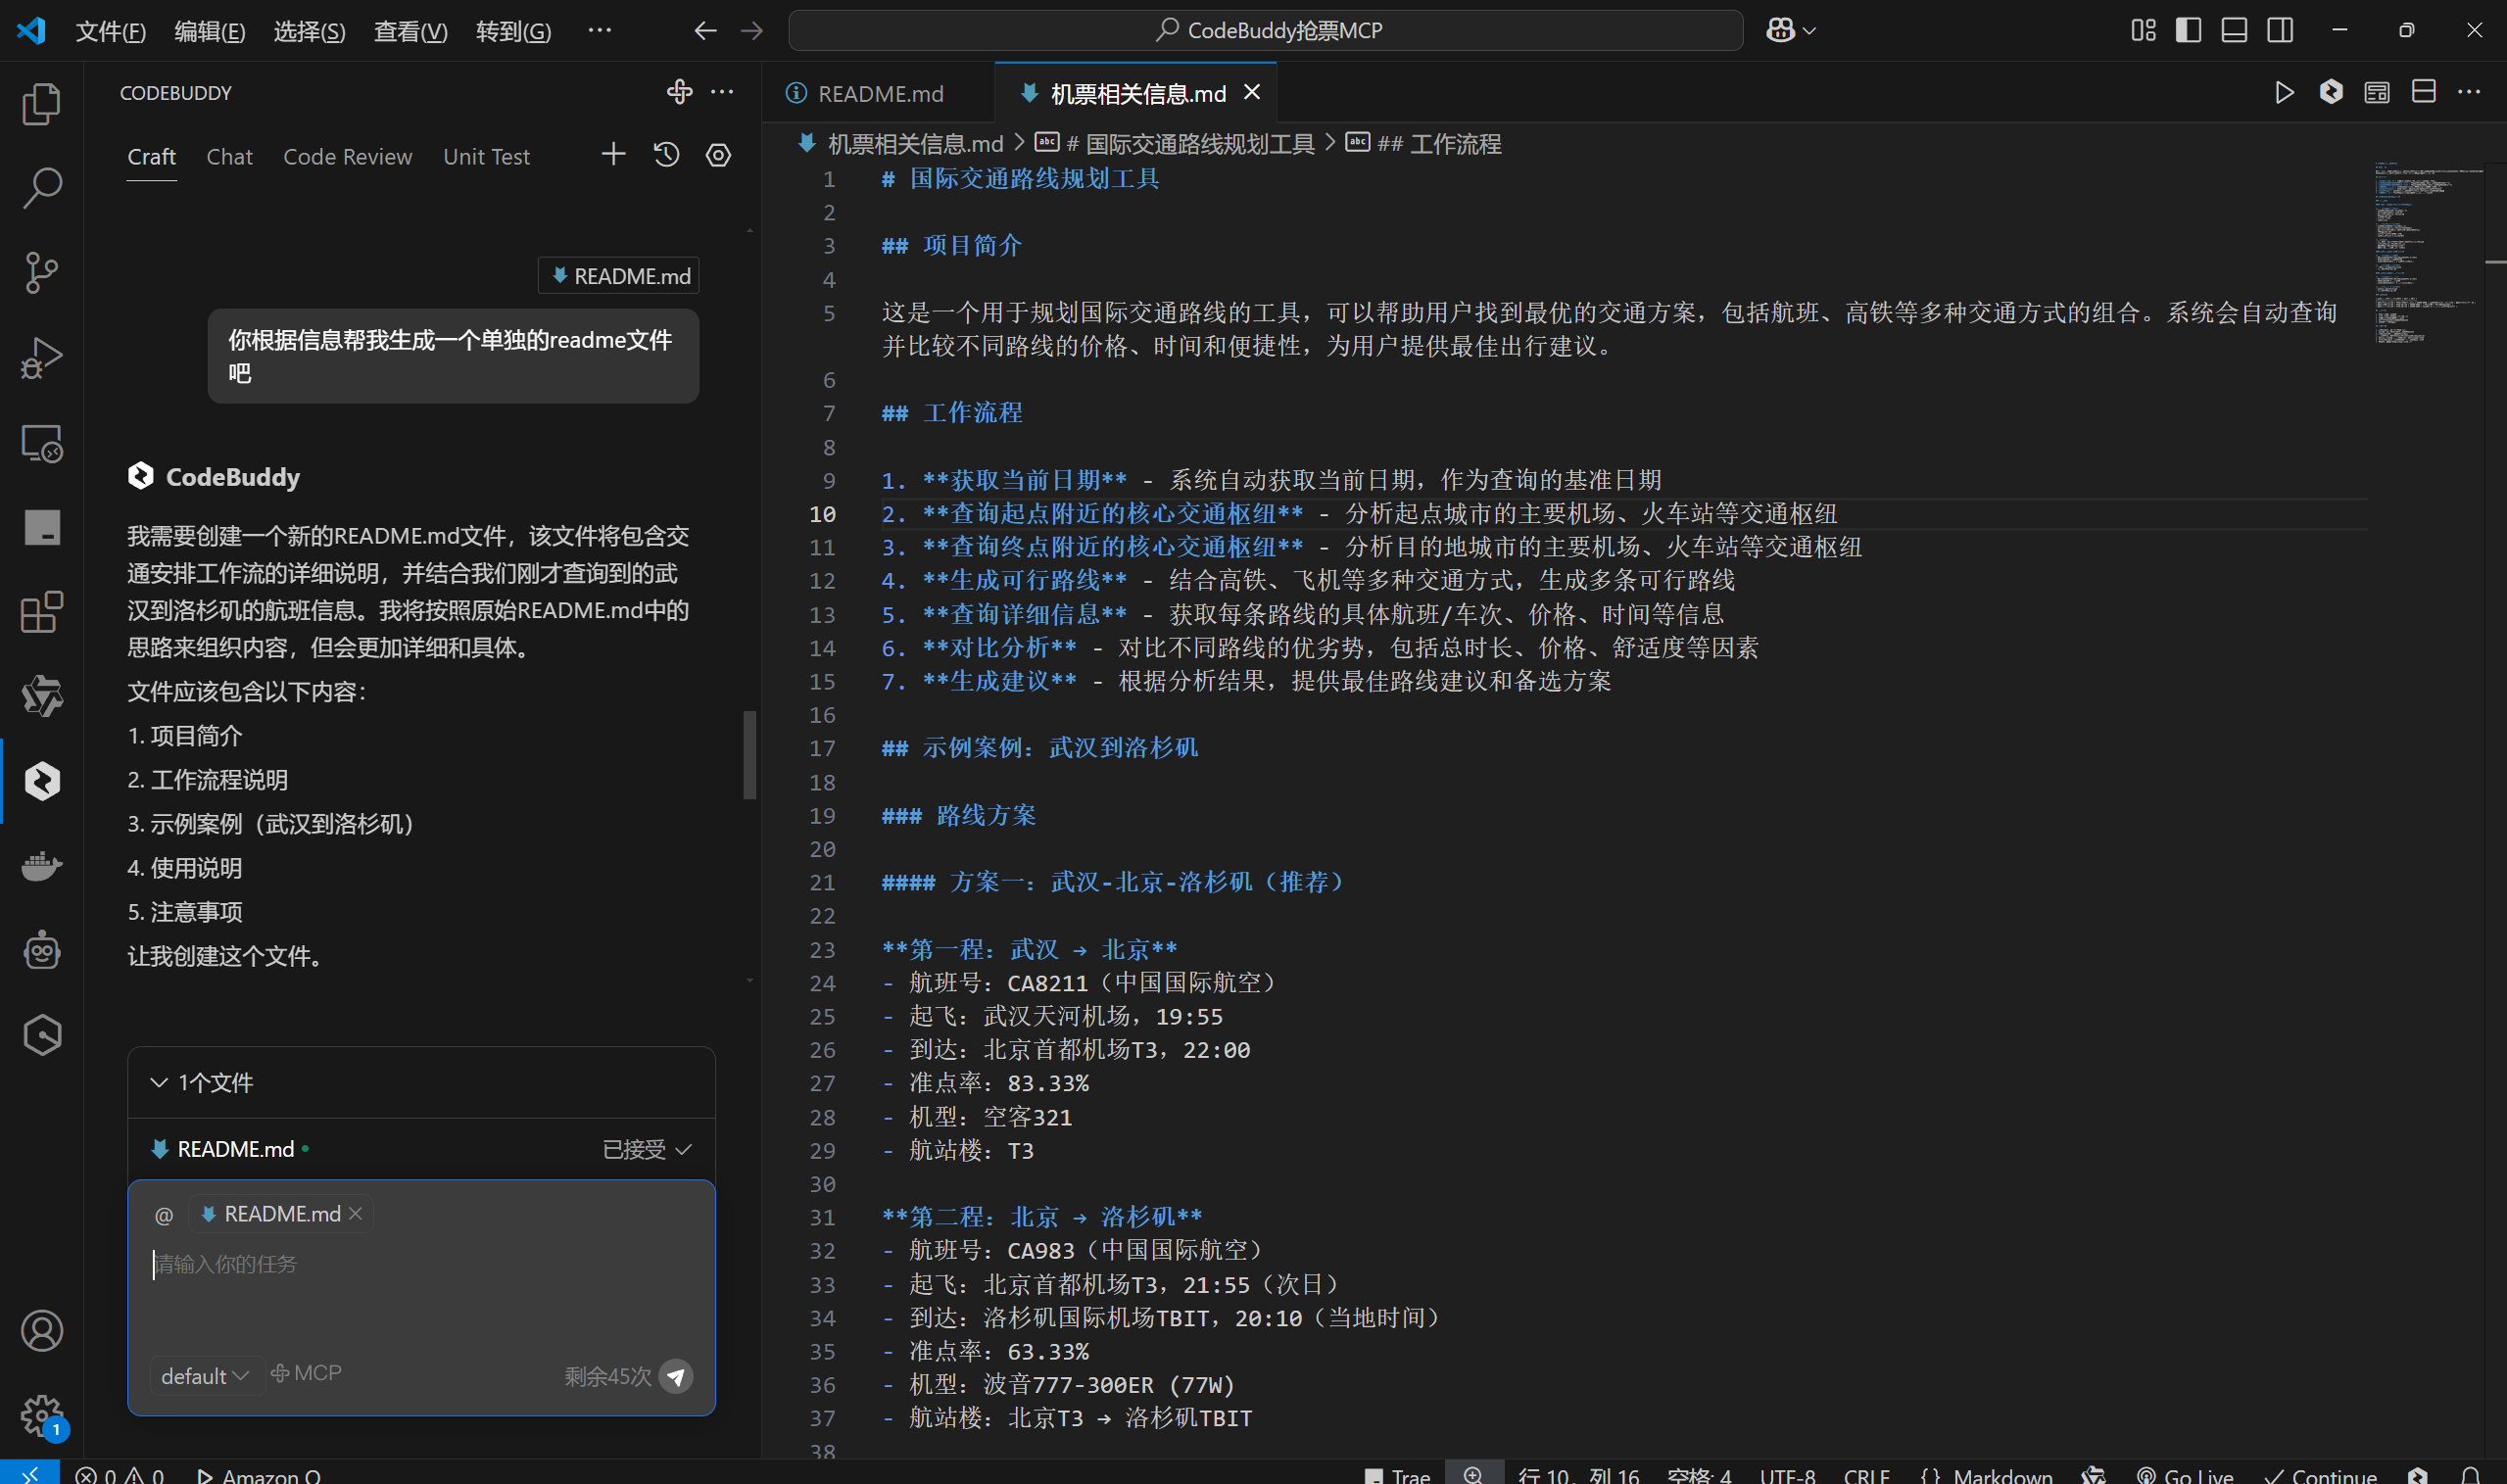The height and width of the screenshot is (1484, 2507).
Task: Open the Extensions sidebar icon
Action: coord(41,612)
